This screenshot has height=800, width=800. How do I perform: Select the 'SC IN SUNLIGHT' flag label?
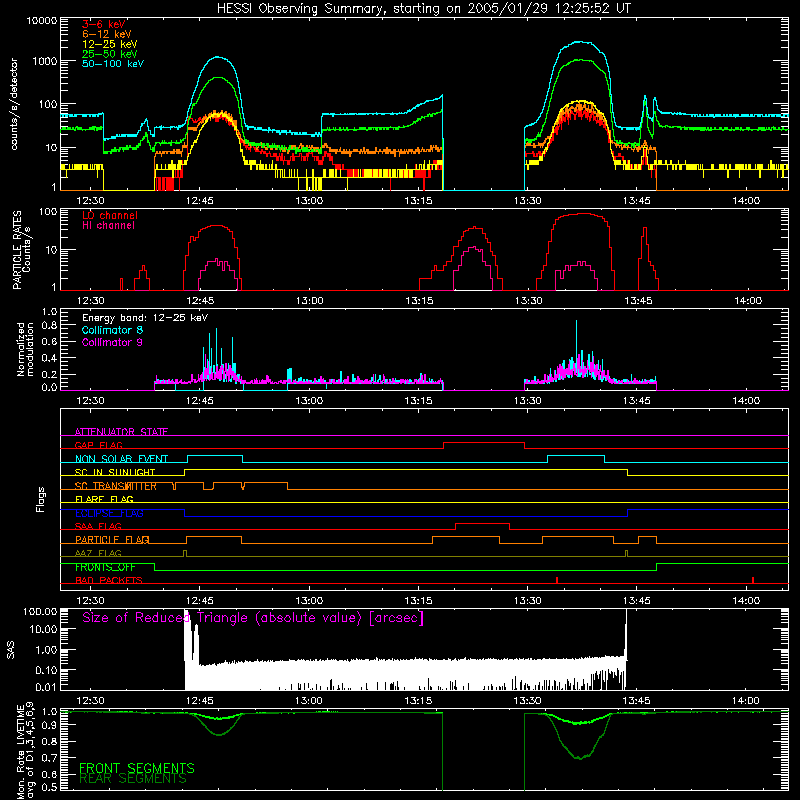pyautogui.click(x=115, y=472)
